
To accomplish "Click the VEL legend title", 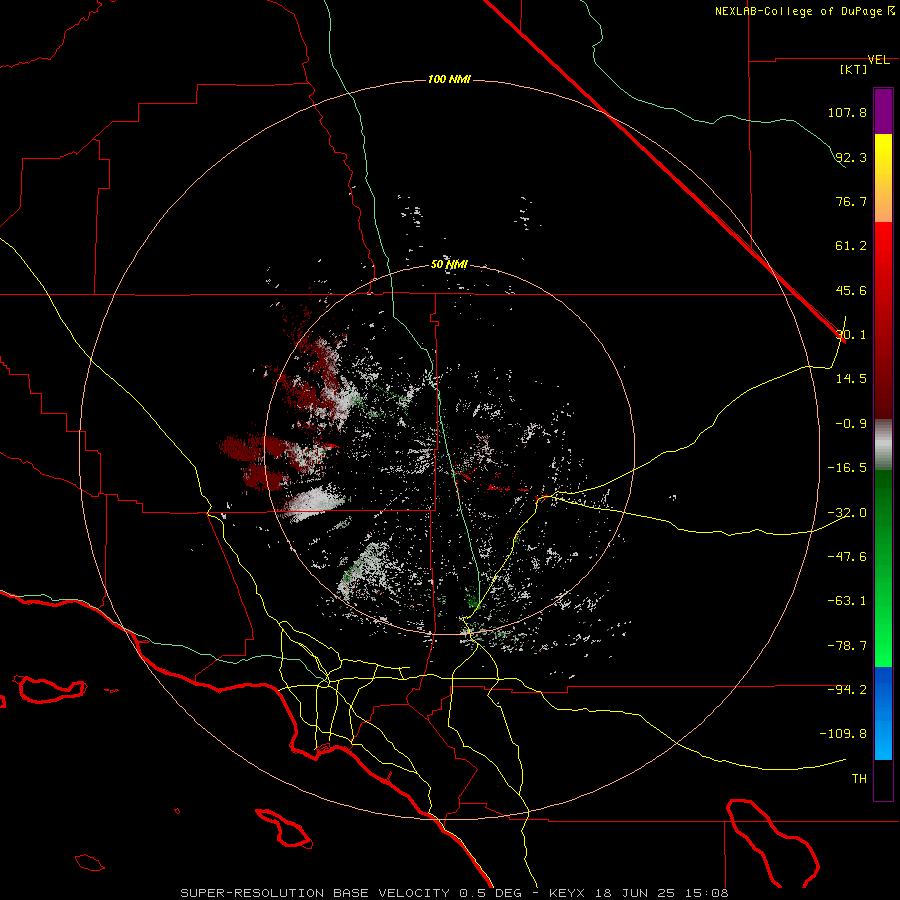I will pos(878,60).
